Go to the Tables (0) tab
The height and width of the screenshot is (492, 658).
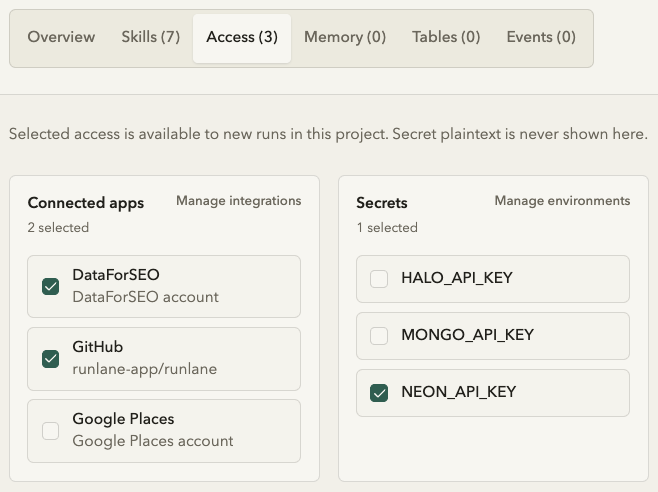coord(446,37)
